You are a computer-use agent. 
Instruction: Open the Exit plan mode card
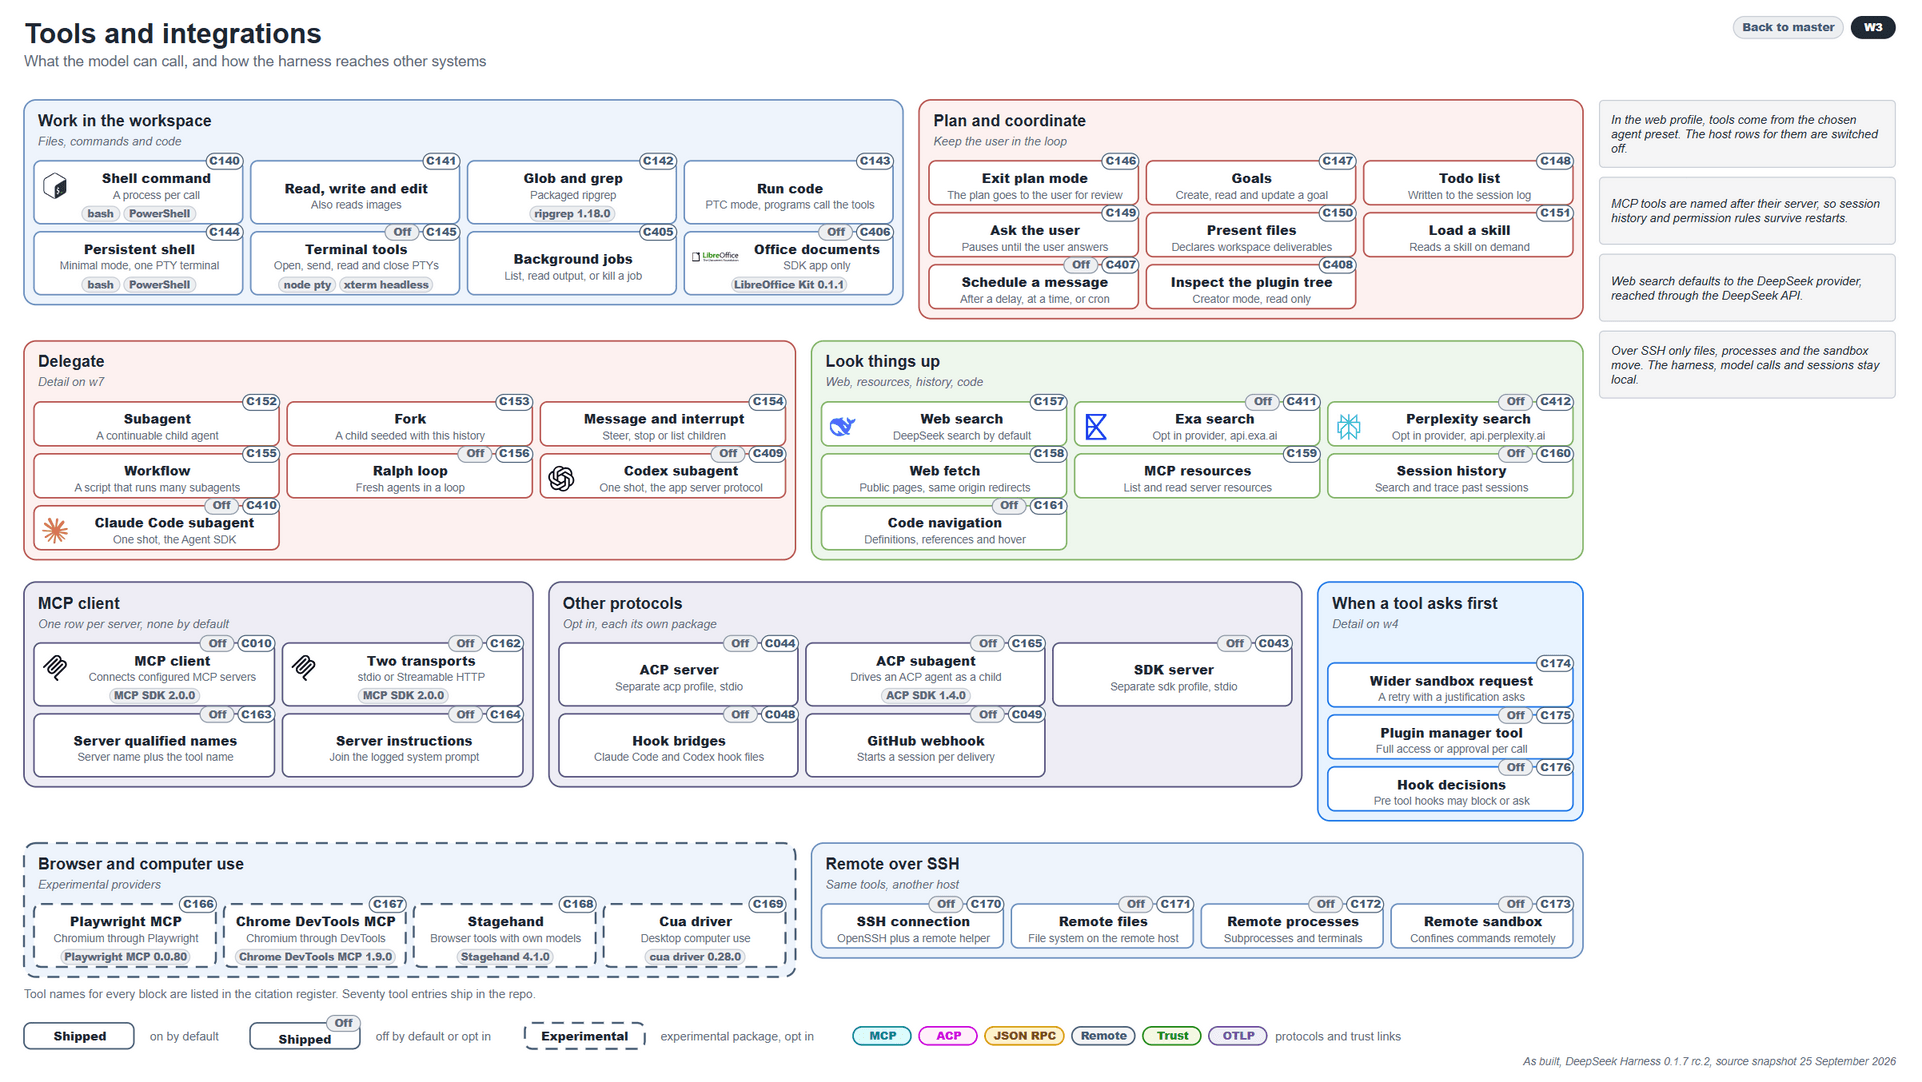click(1034, 183)
